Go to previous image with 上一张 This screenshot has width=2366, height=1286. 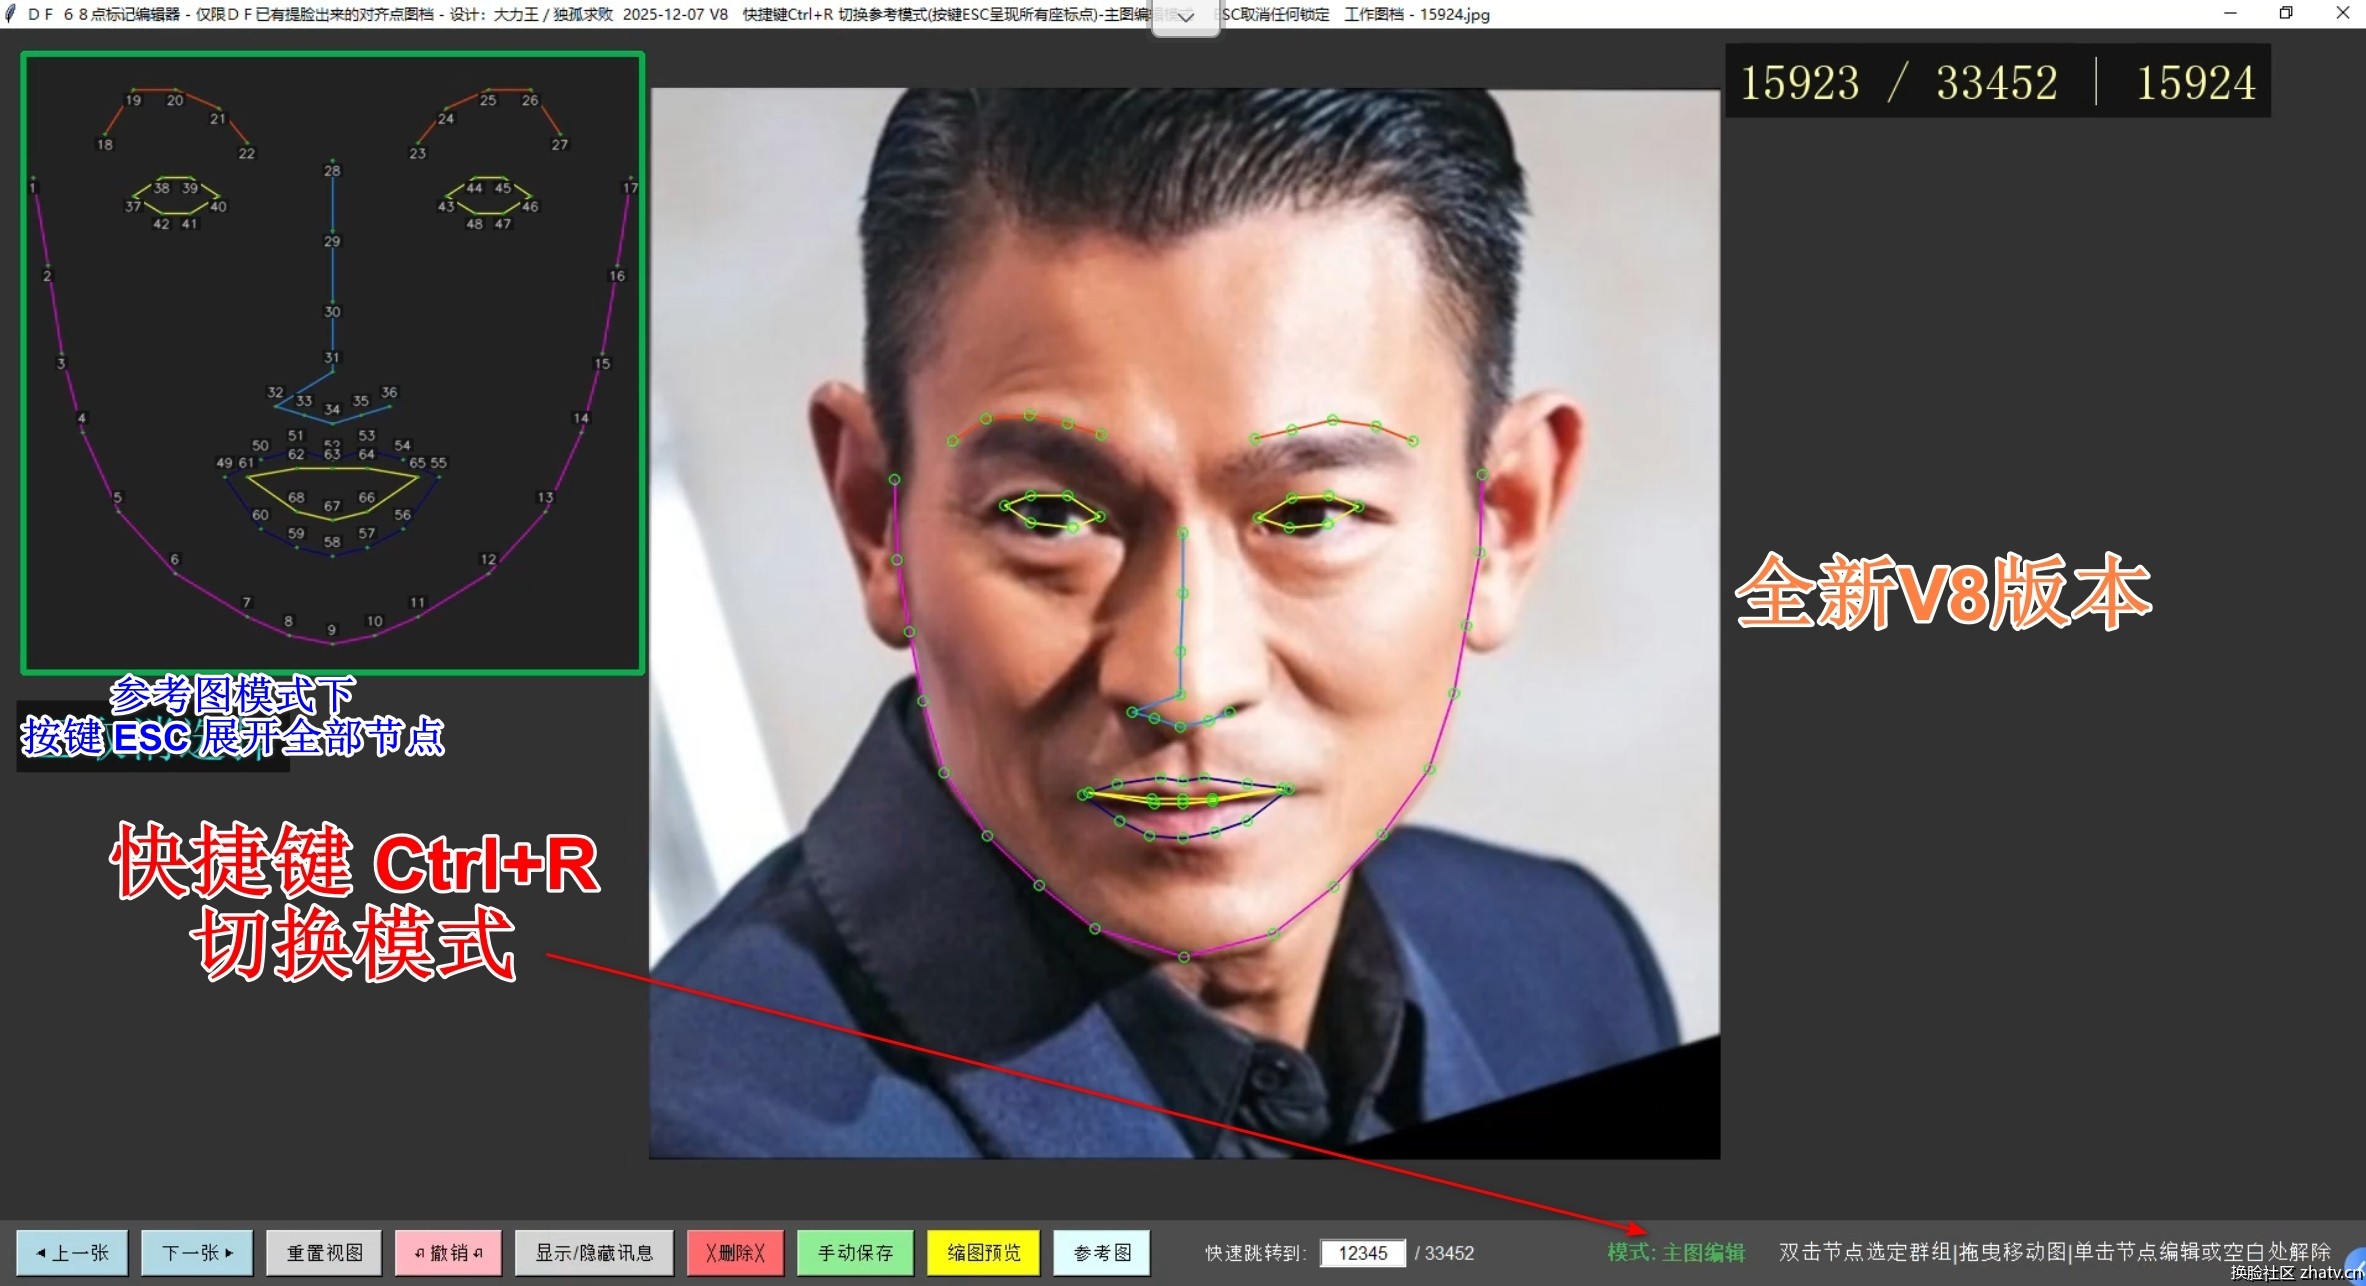72,1253
